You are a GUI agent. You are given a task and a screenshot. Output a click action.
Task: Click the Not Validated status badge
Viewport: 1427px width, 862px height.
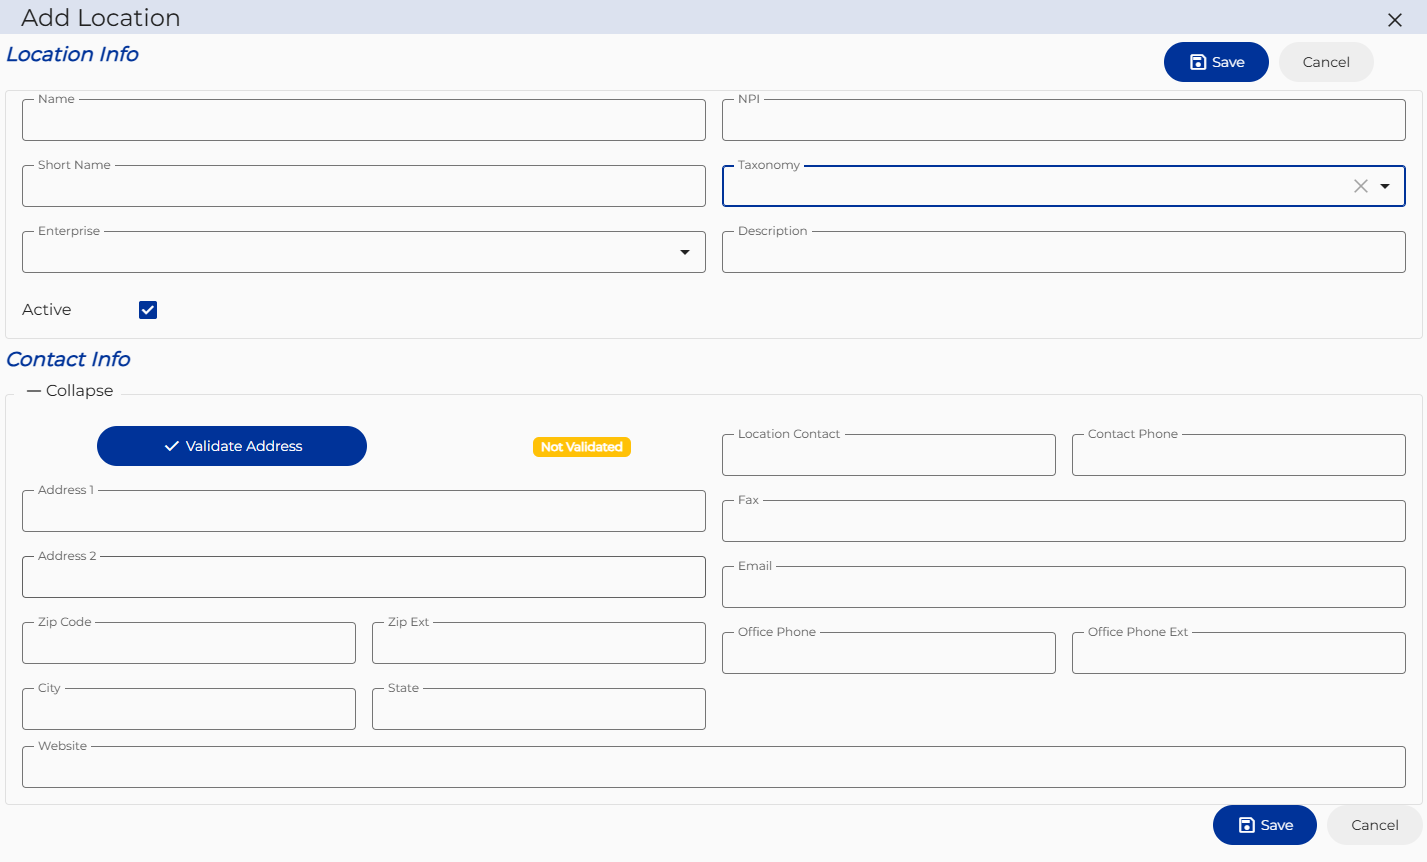pos(582,447)
